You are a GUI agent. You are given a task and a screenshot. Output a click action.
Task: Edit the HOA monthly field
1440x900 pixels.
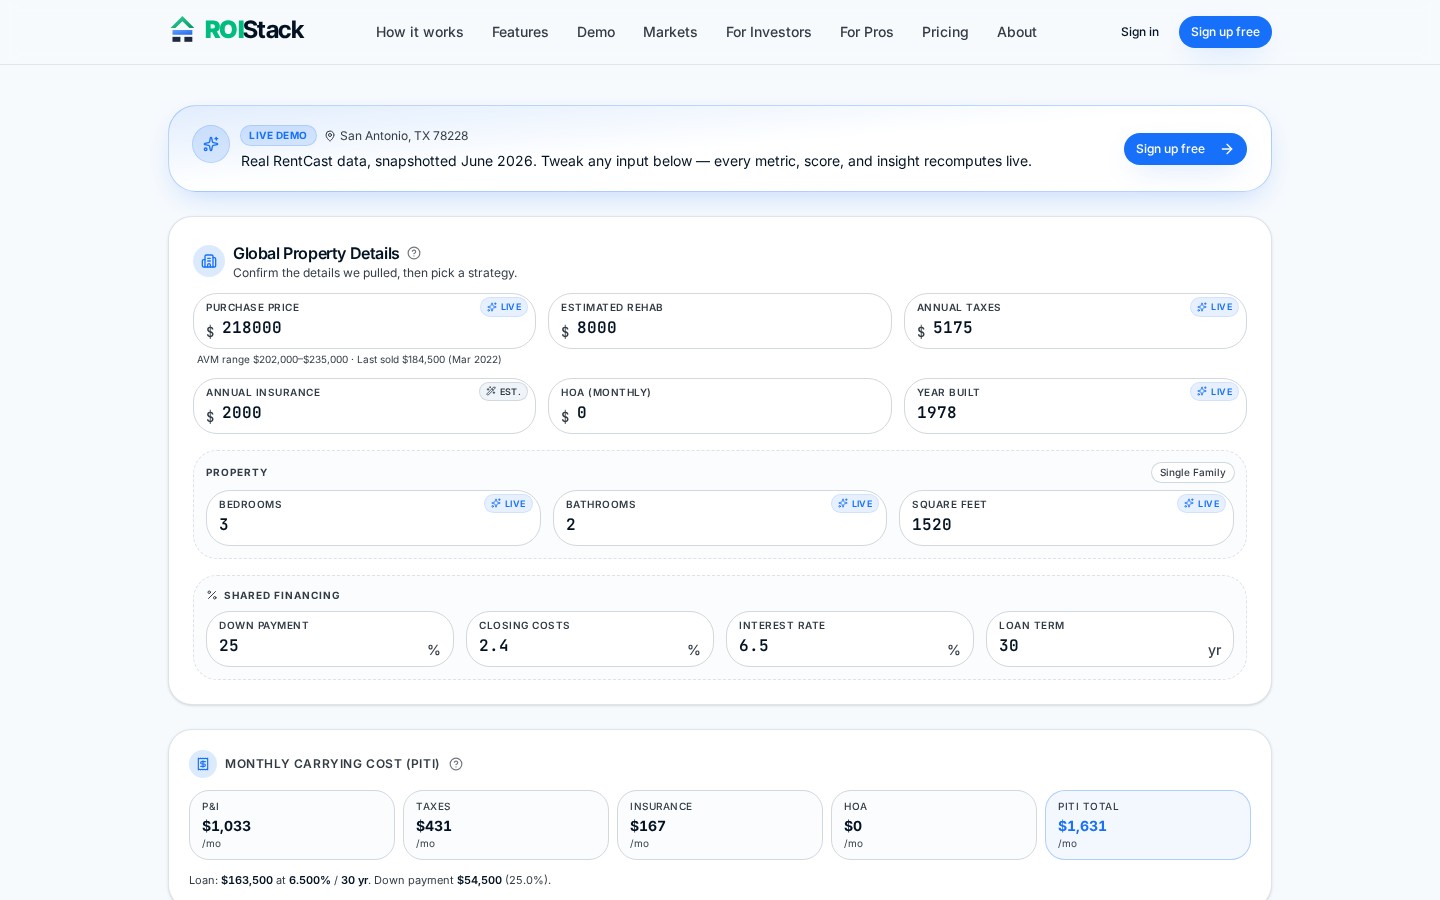[x=720, y=406]
